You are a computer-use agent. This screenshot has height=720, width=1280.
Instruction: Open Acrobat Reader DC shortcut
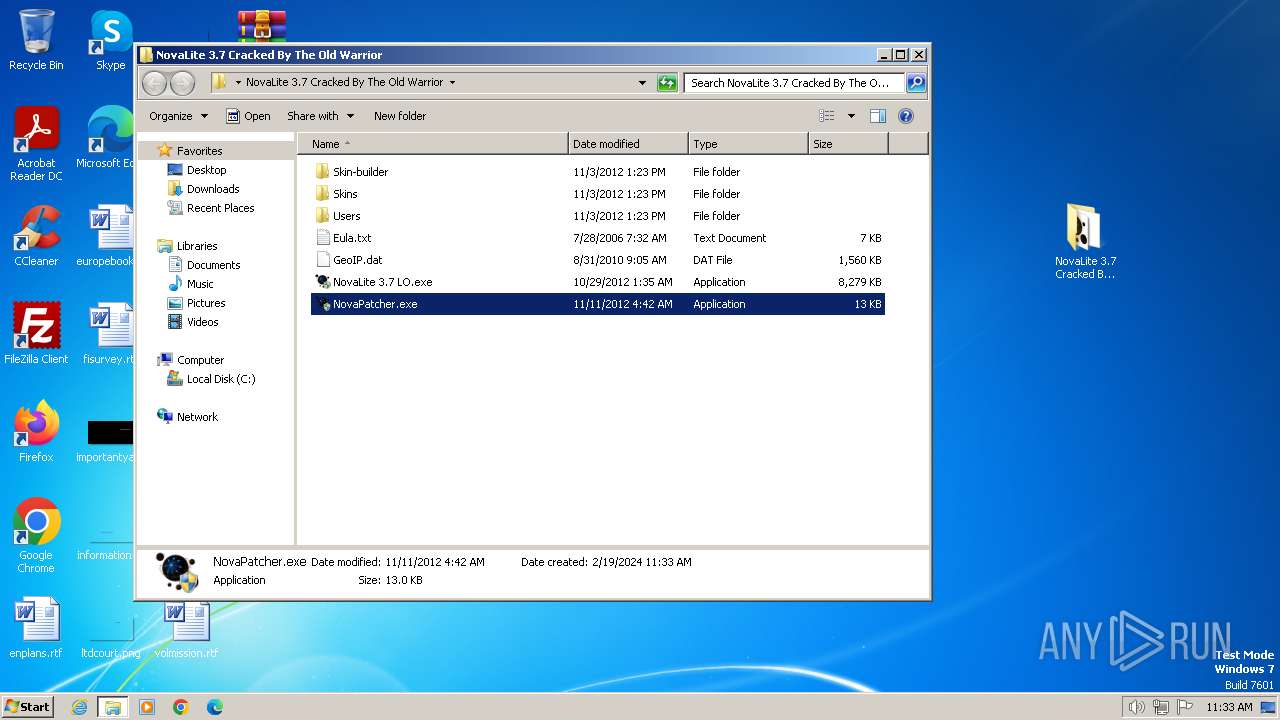click(36, 144)
